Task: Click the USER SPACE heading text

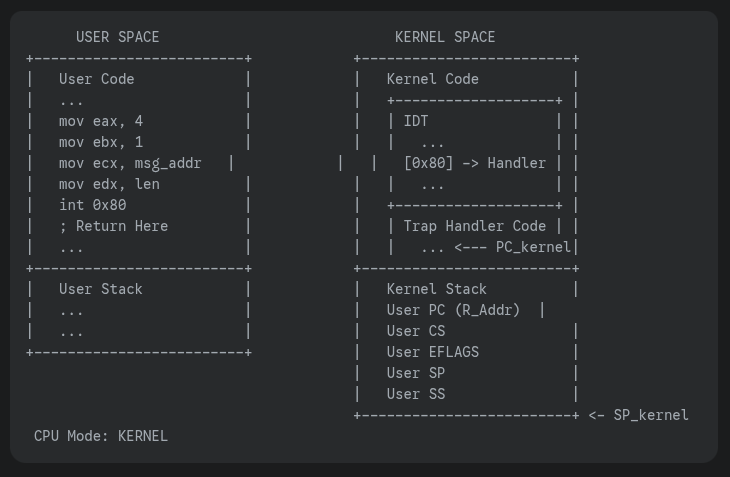Action: point(117,37)
